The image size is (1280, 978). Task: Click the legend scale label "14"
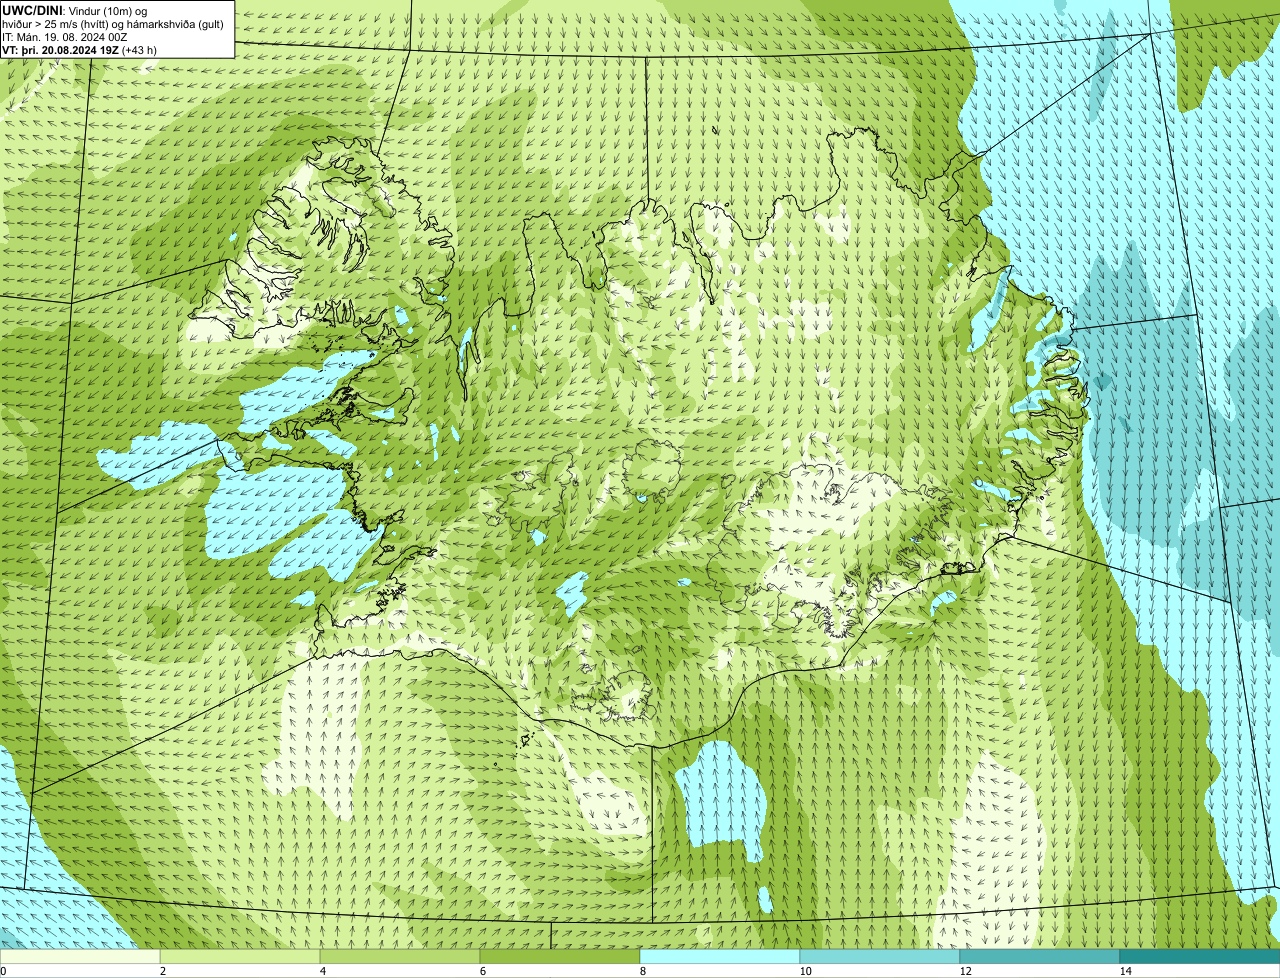[x=1125, y=971]
